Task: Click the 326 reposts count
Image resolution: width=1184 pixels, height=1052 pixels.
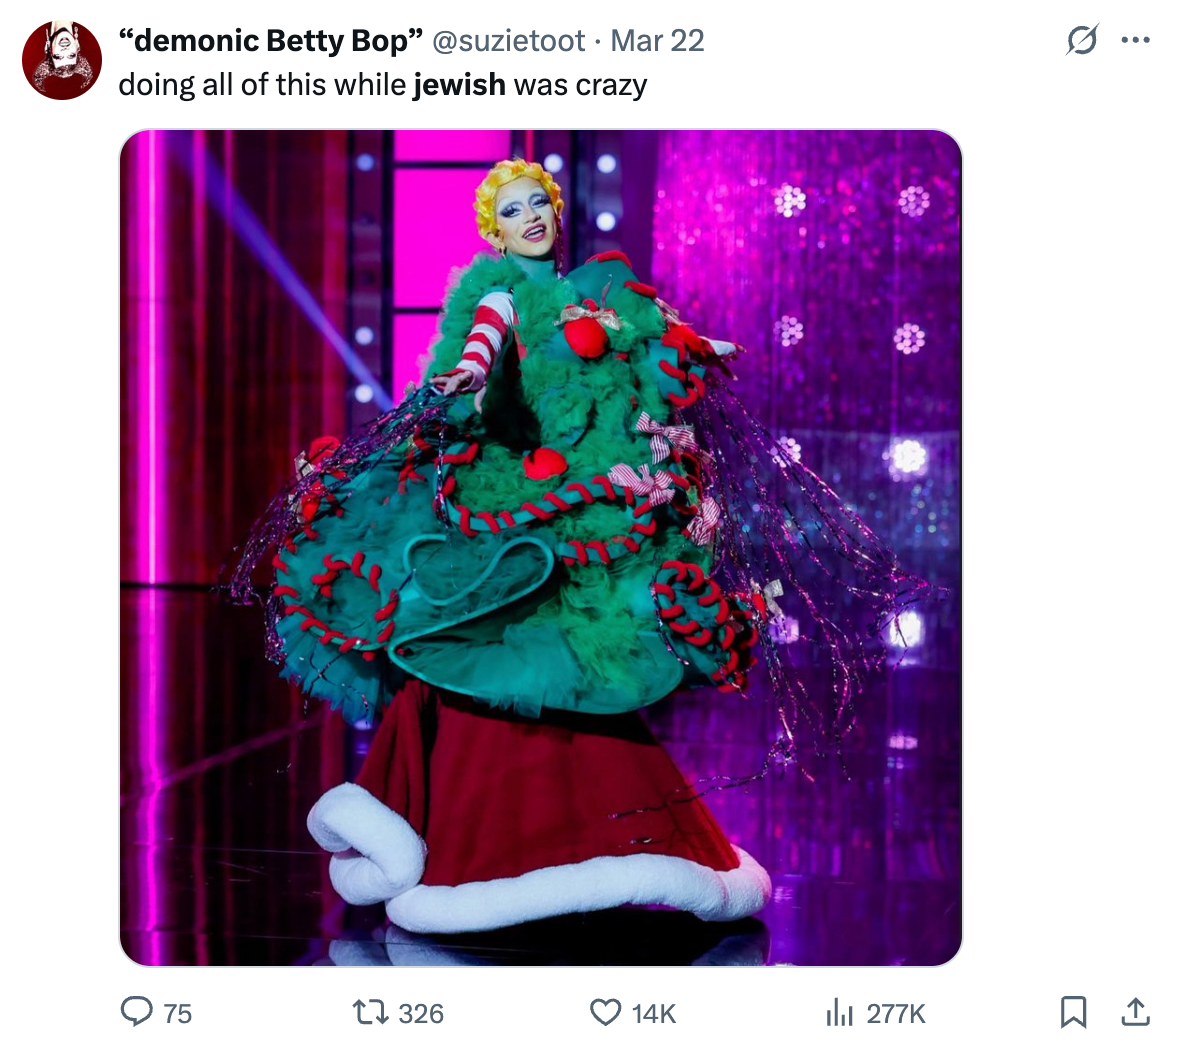Action: point(421,1013)
